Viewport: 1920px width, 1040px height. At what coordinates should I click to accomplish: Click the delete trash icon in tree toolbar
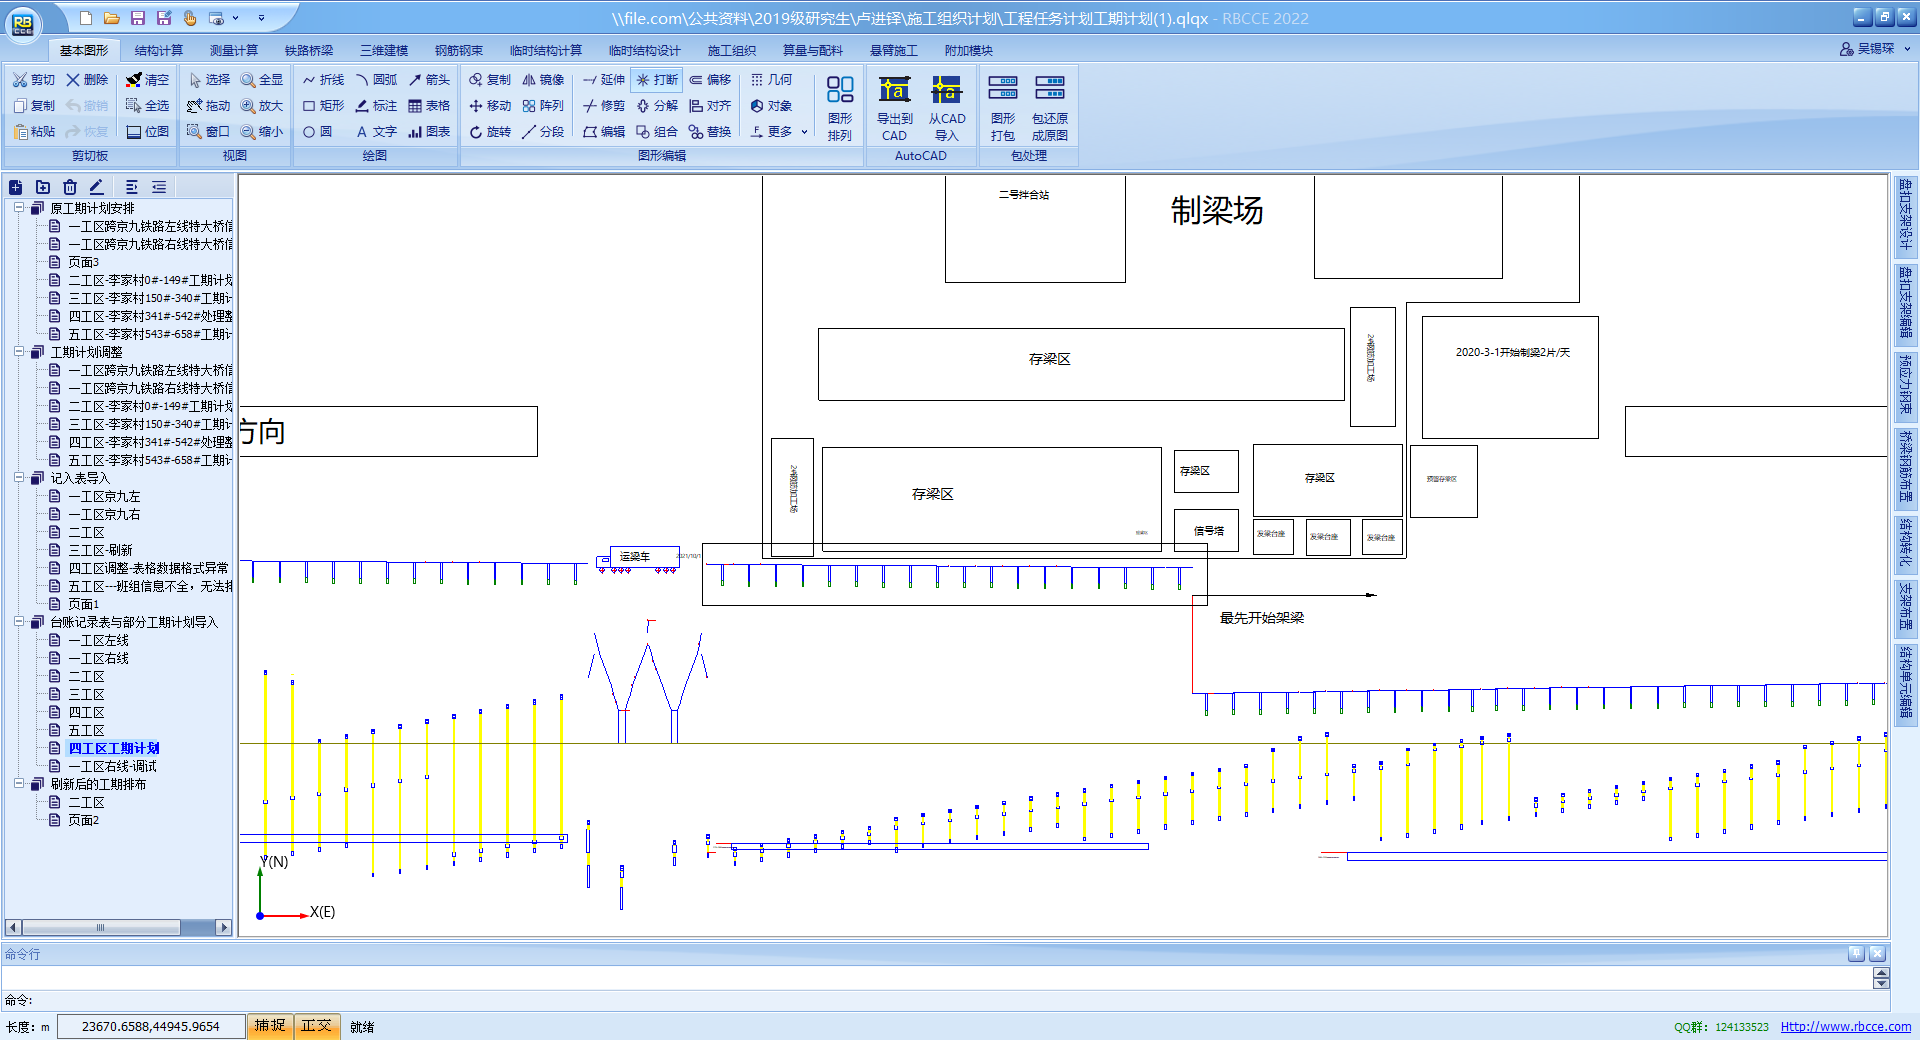70,187
